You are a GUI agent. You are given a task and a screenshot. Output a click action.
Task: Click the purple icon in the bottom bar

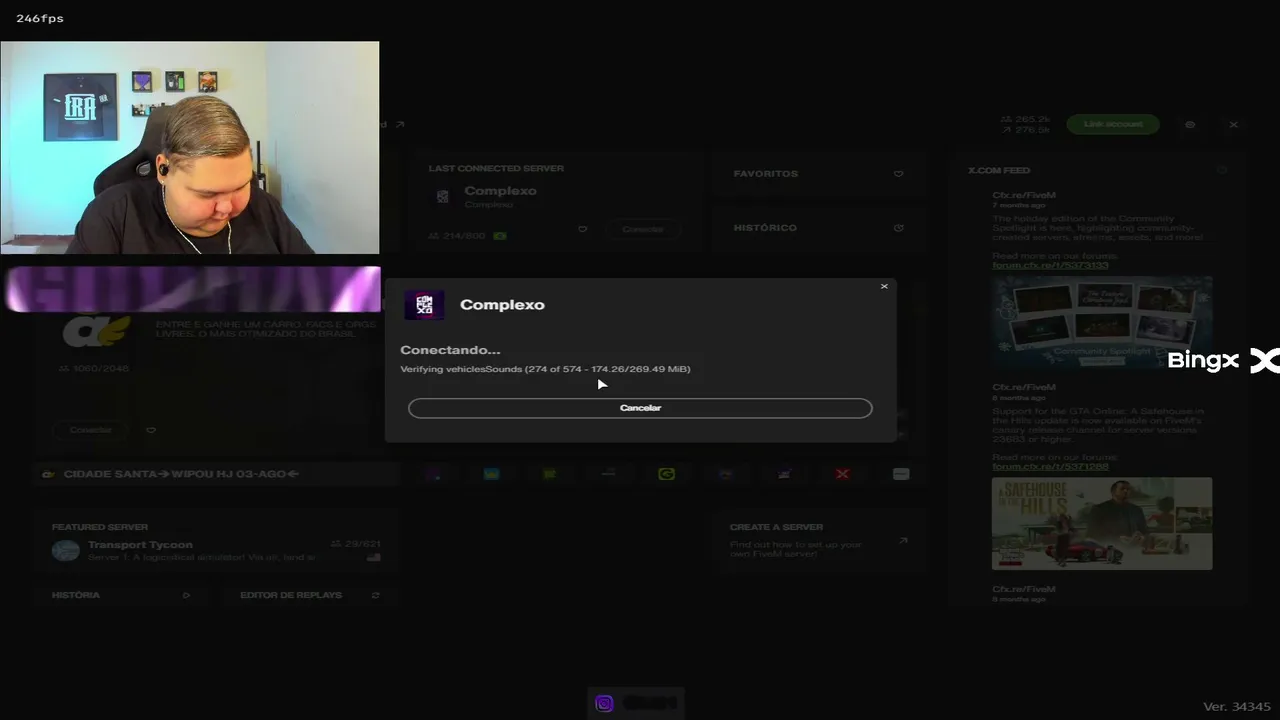(604, 703)
